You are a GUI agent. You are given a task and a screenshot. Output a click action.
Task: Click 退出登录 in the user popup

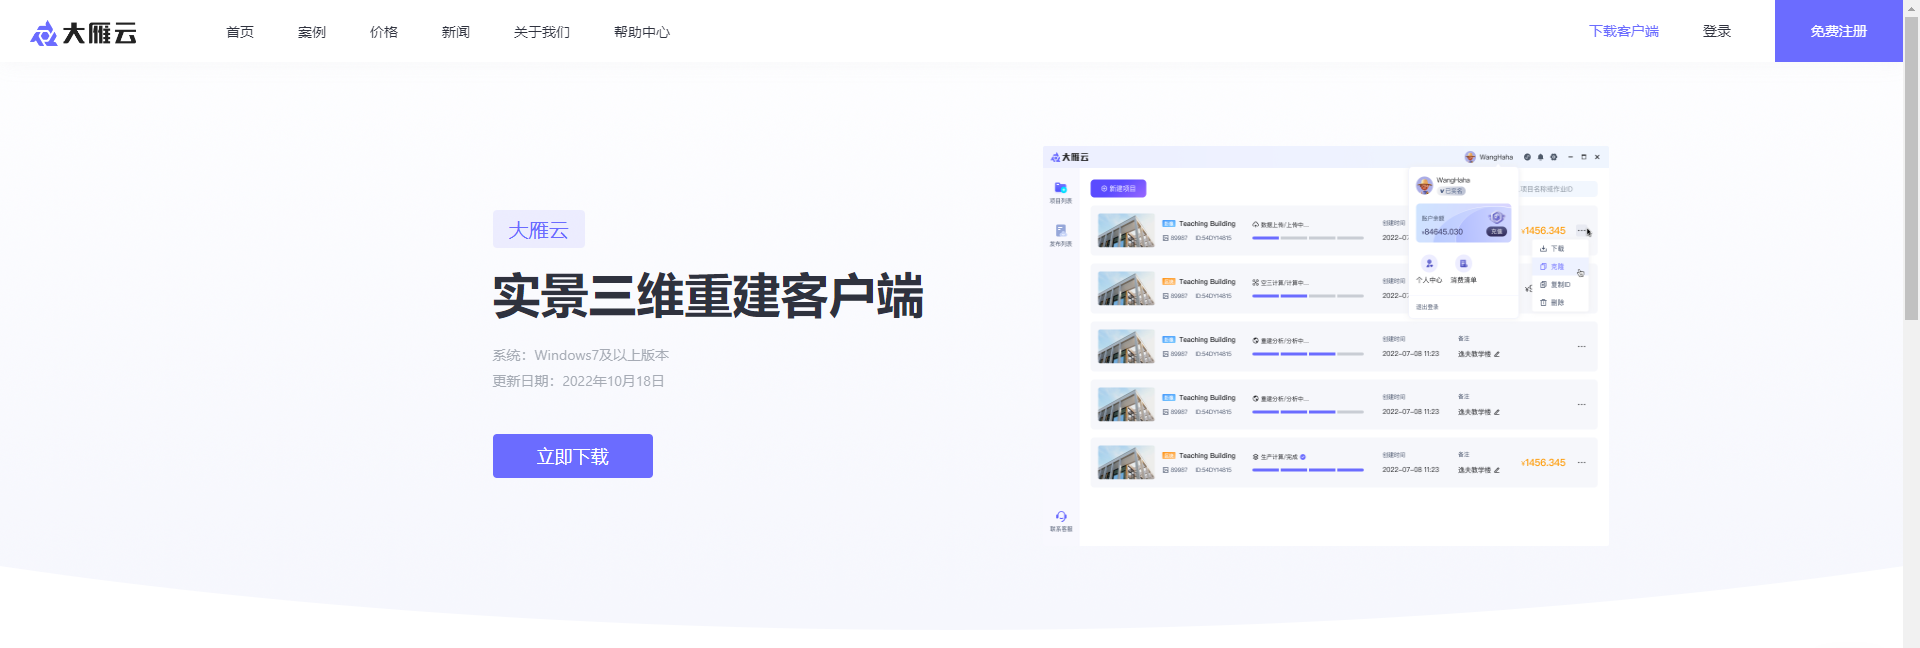point(1427,307)
